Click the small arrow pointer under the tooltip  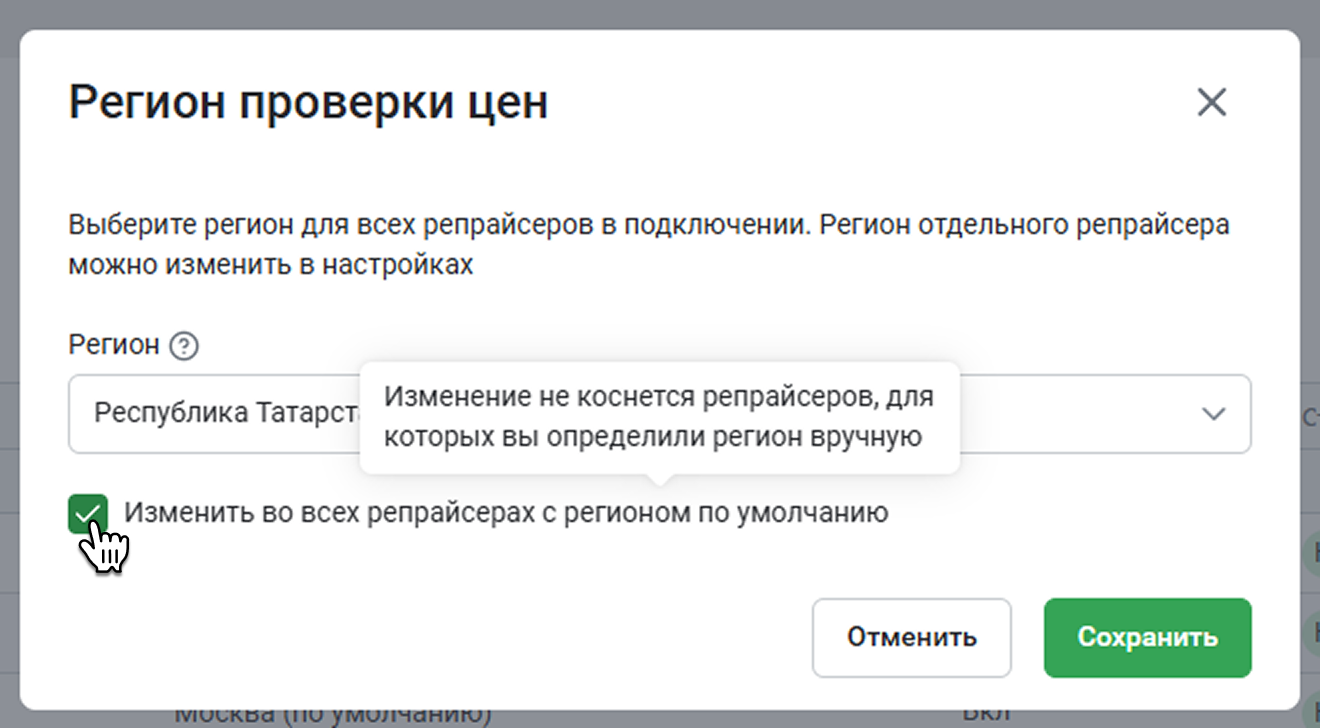pos(659,480)
